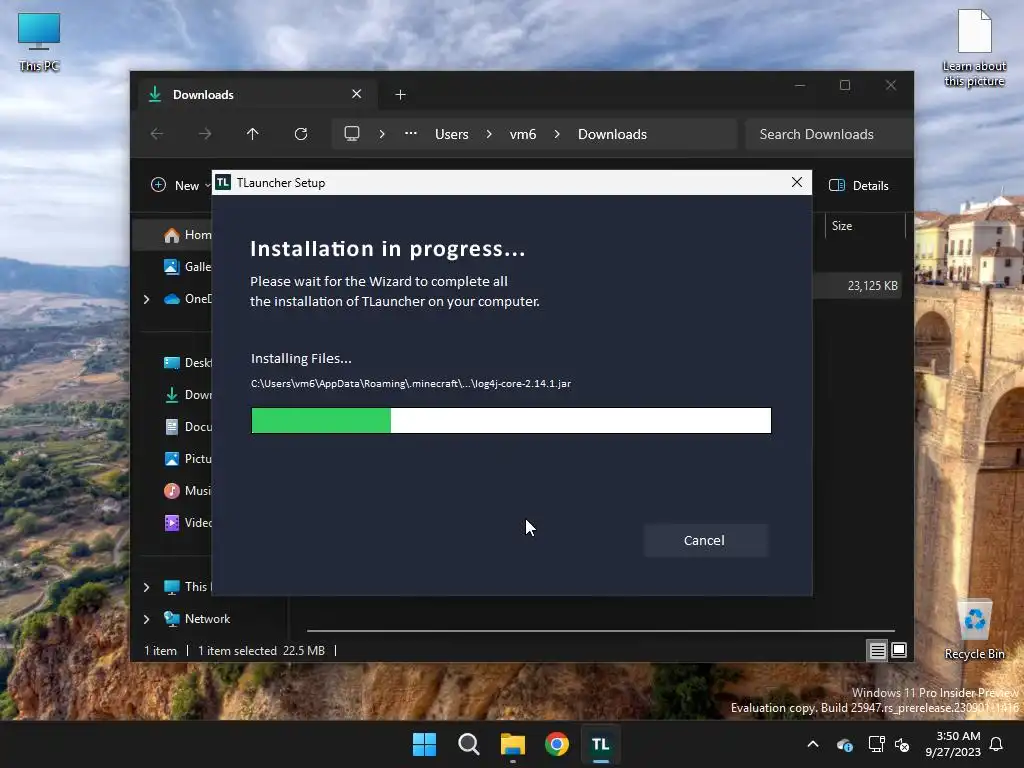The image size is (1024, 768).
Task: Focus the Search Downloads field
Action: click(x=828, y=134)
